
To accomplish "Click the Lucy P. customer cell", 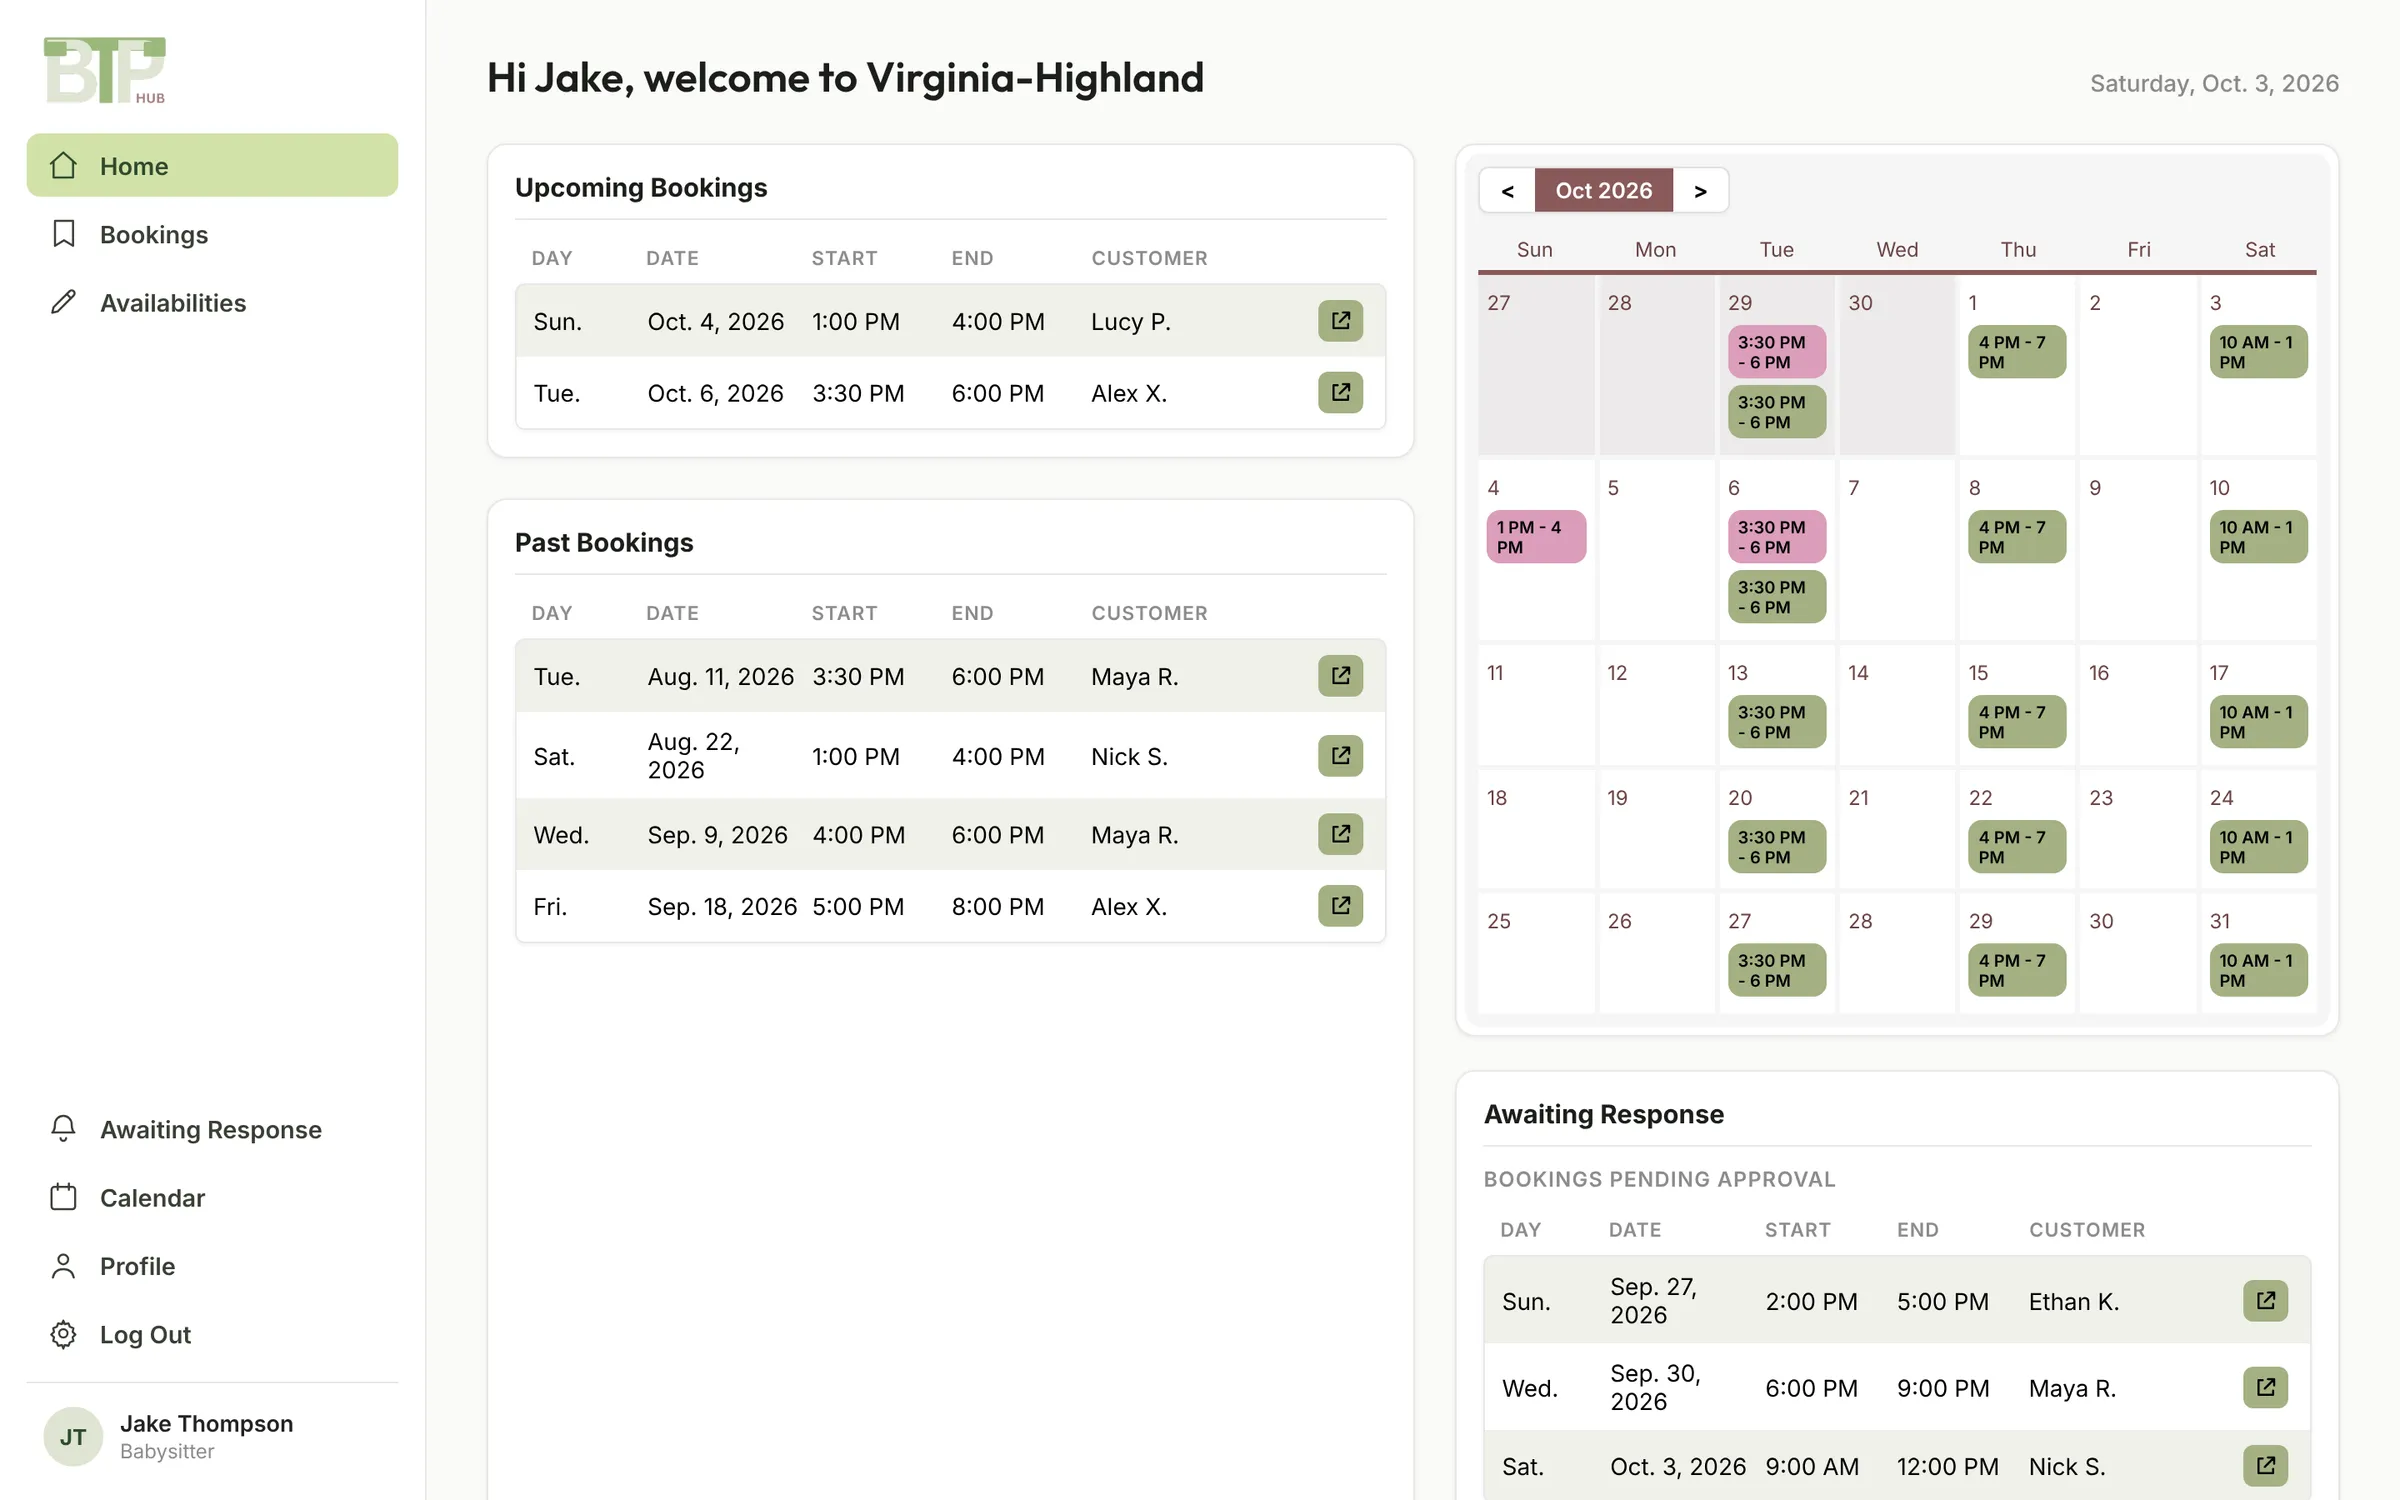I will (x=1131, y=321).
